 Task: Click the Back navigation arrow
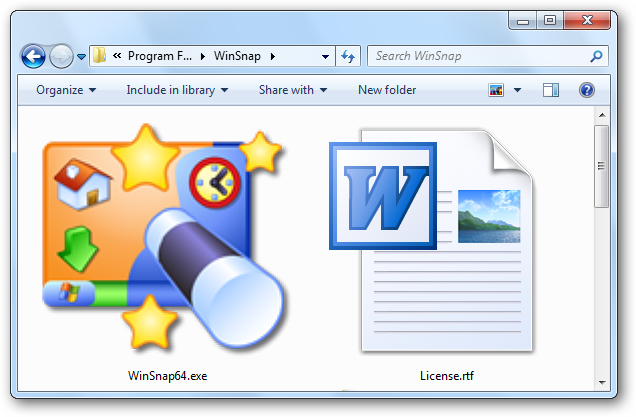coord(33,57)
